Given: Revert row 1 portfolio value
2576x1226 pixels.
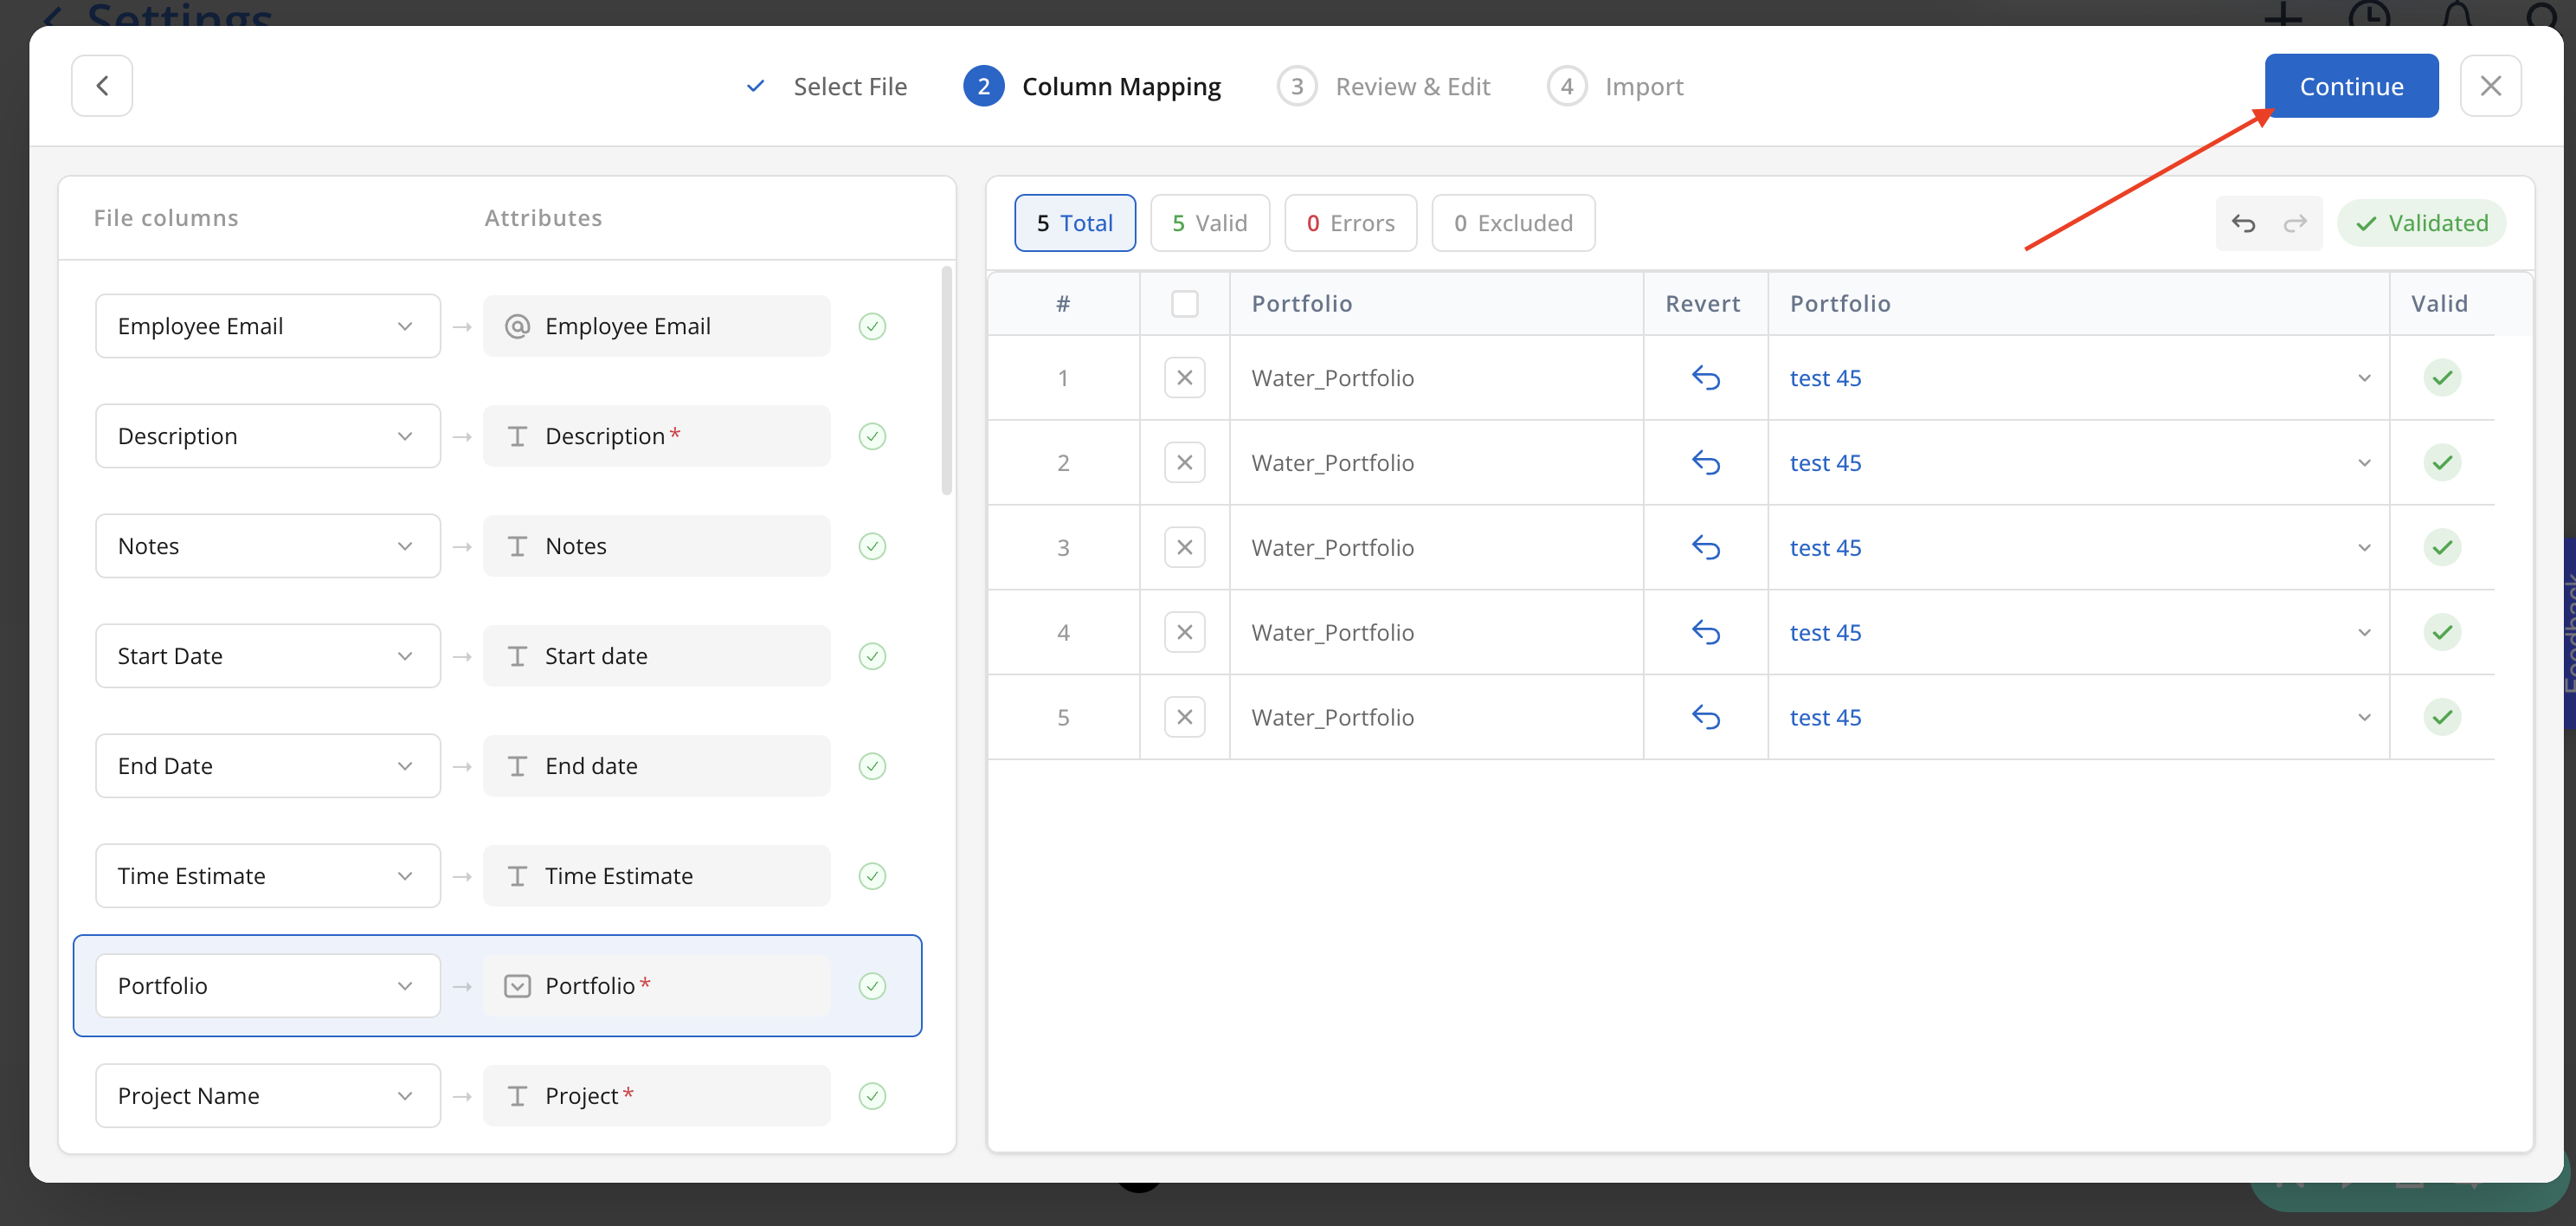Looking at the screenshot, I should pos(1705,378).
